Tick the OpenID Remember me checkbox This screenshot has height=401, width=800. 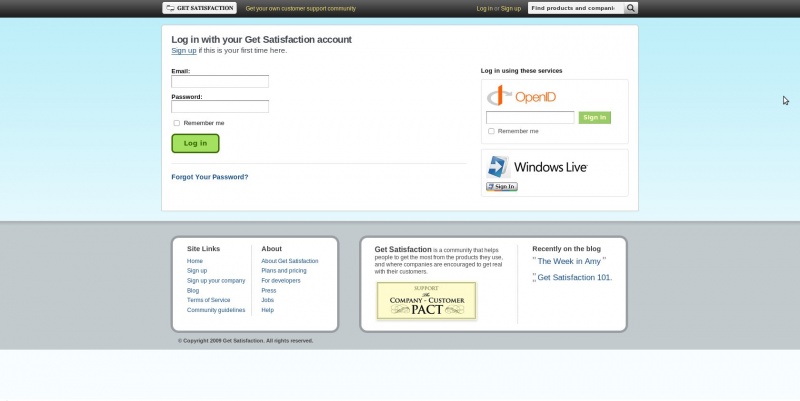[491, 131]
